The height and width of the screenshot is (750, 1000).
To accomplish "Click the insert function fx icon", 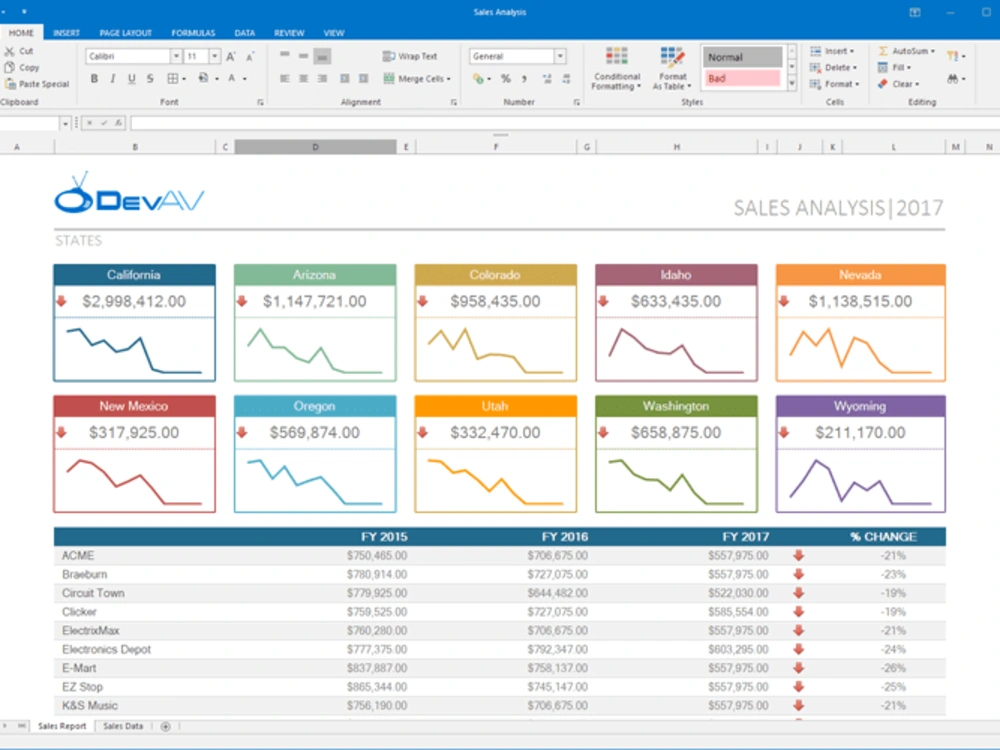I will click(118, 123).
